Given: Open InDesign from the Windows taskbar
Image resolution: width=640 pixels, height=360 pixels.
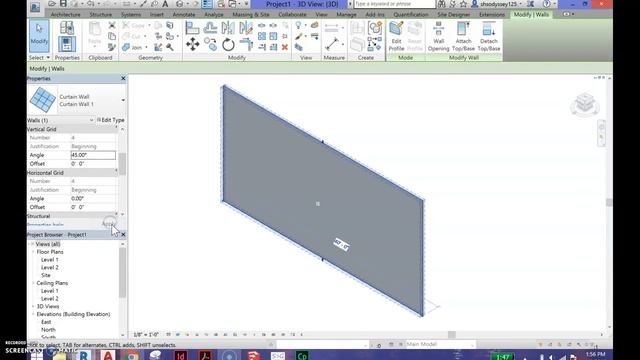Looking at the screenshot, I should 180,356.
